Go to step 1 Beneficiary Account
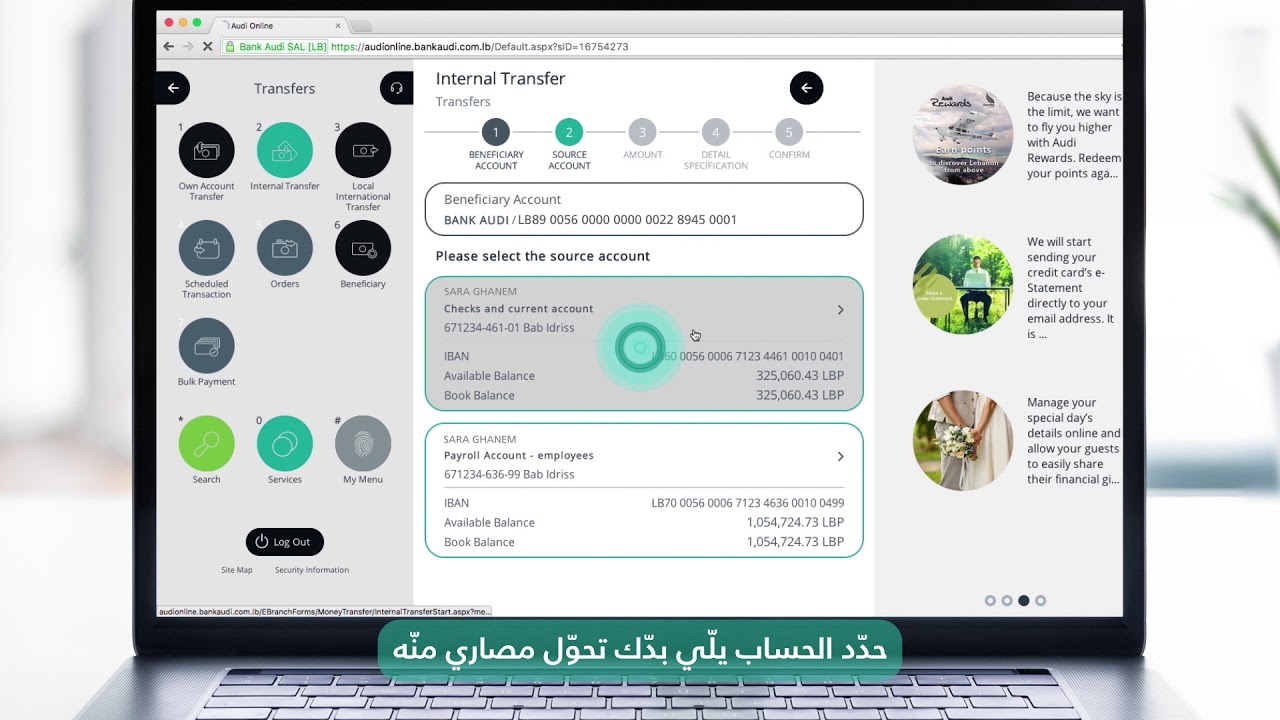 point(495,132)
